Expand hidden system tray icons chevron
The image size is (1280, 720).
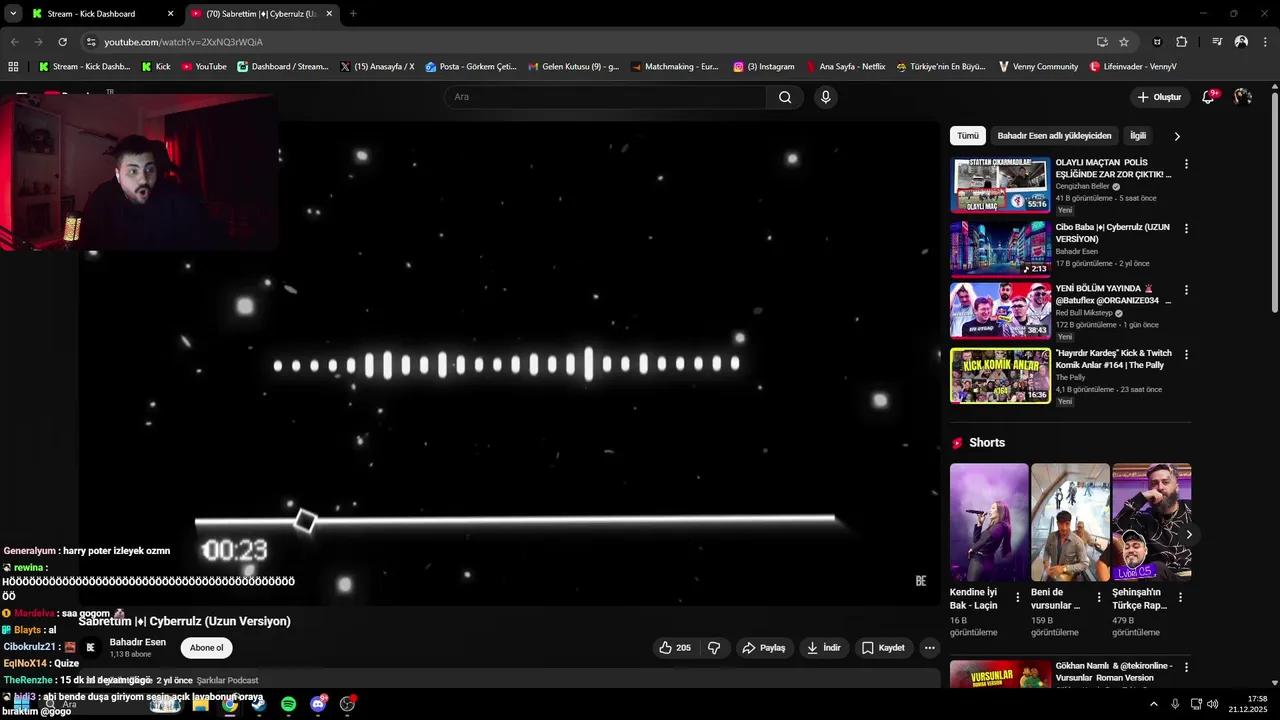click(x=1153, y=704)
